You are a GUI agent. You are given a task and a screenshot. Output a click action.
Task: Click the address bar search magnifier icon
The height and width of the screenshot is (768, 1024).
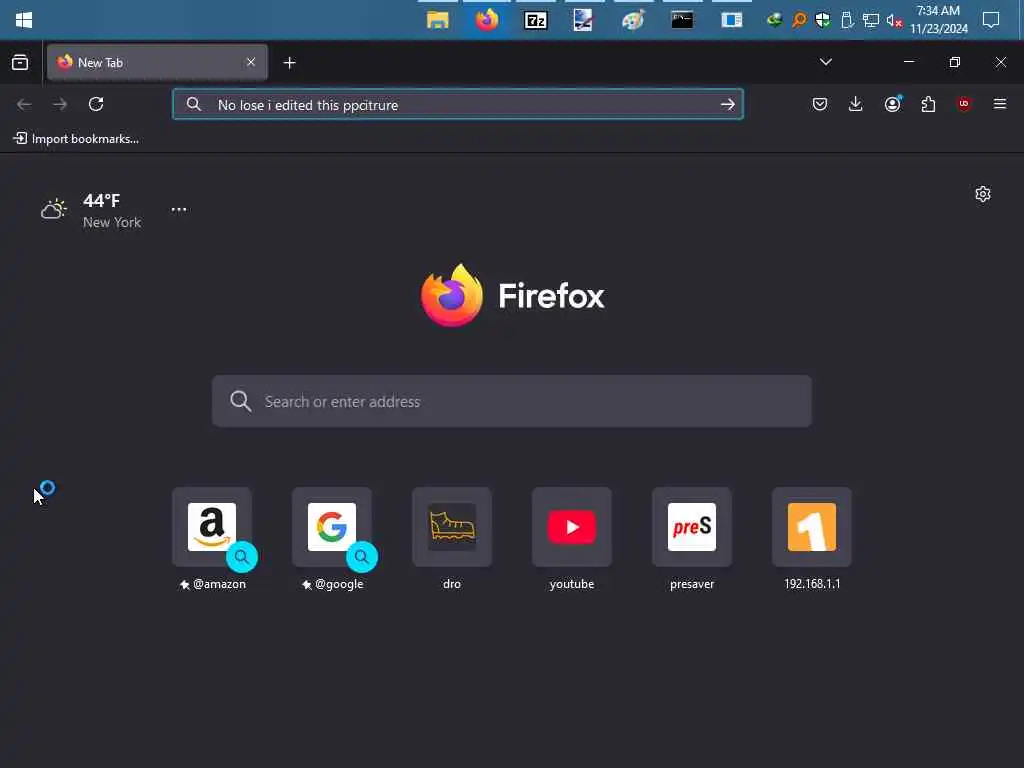tap(194, 104)
